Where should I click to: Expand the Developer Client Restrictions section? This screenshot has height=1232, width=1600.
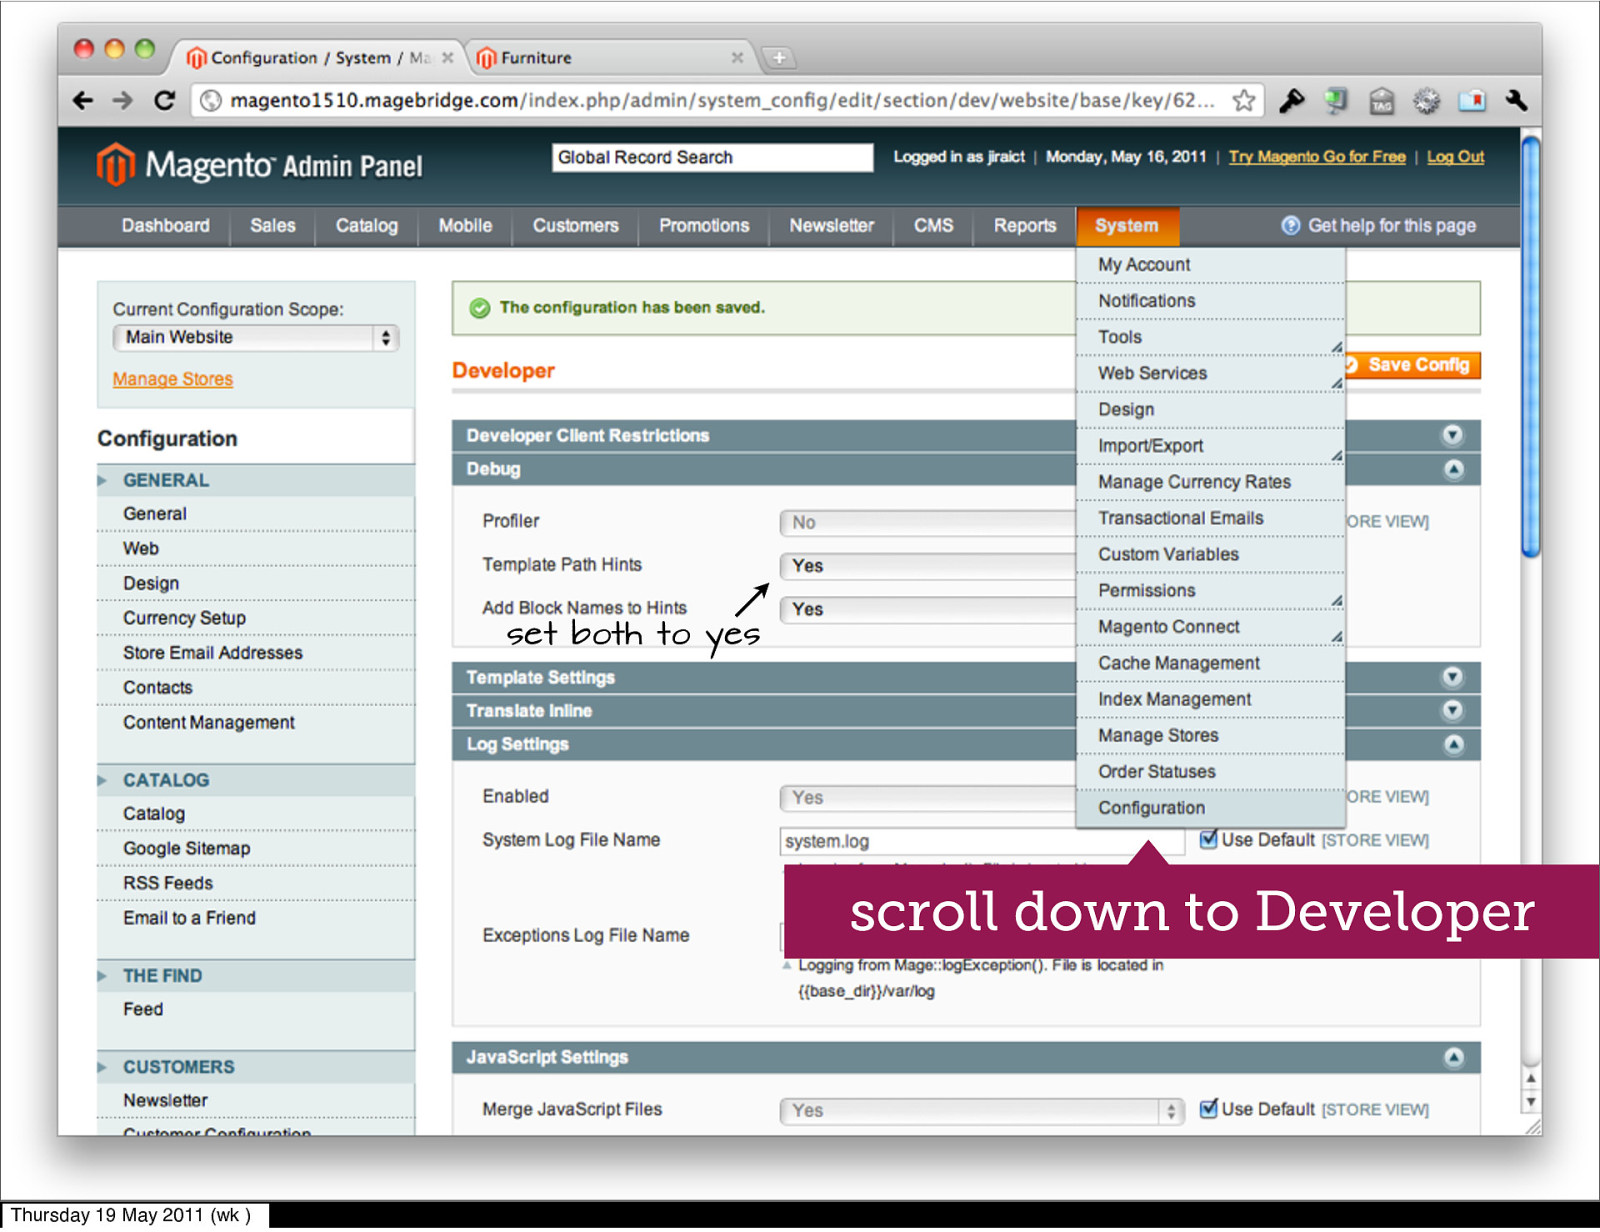coord(1452,435)
